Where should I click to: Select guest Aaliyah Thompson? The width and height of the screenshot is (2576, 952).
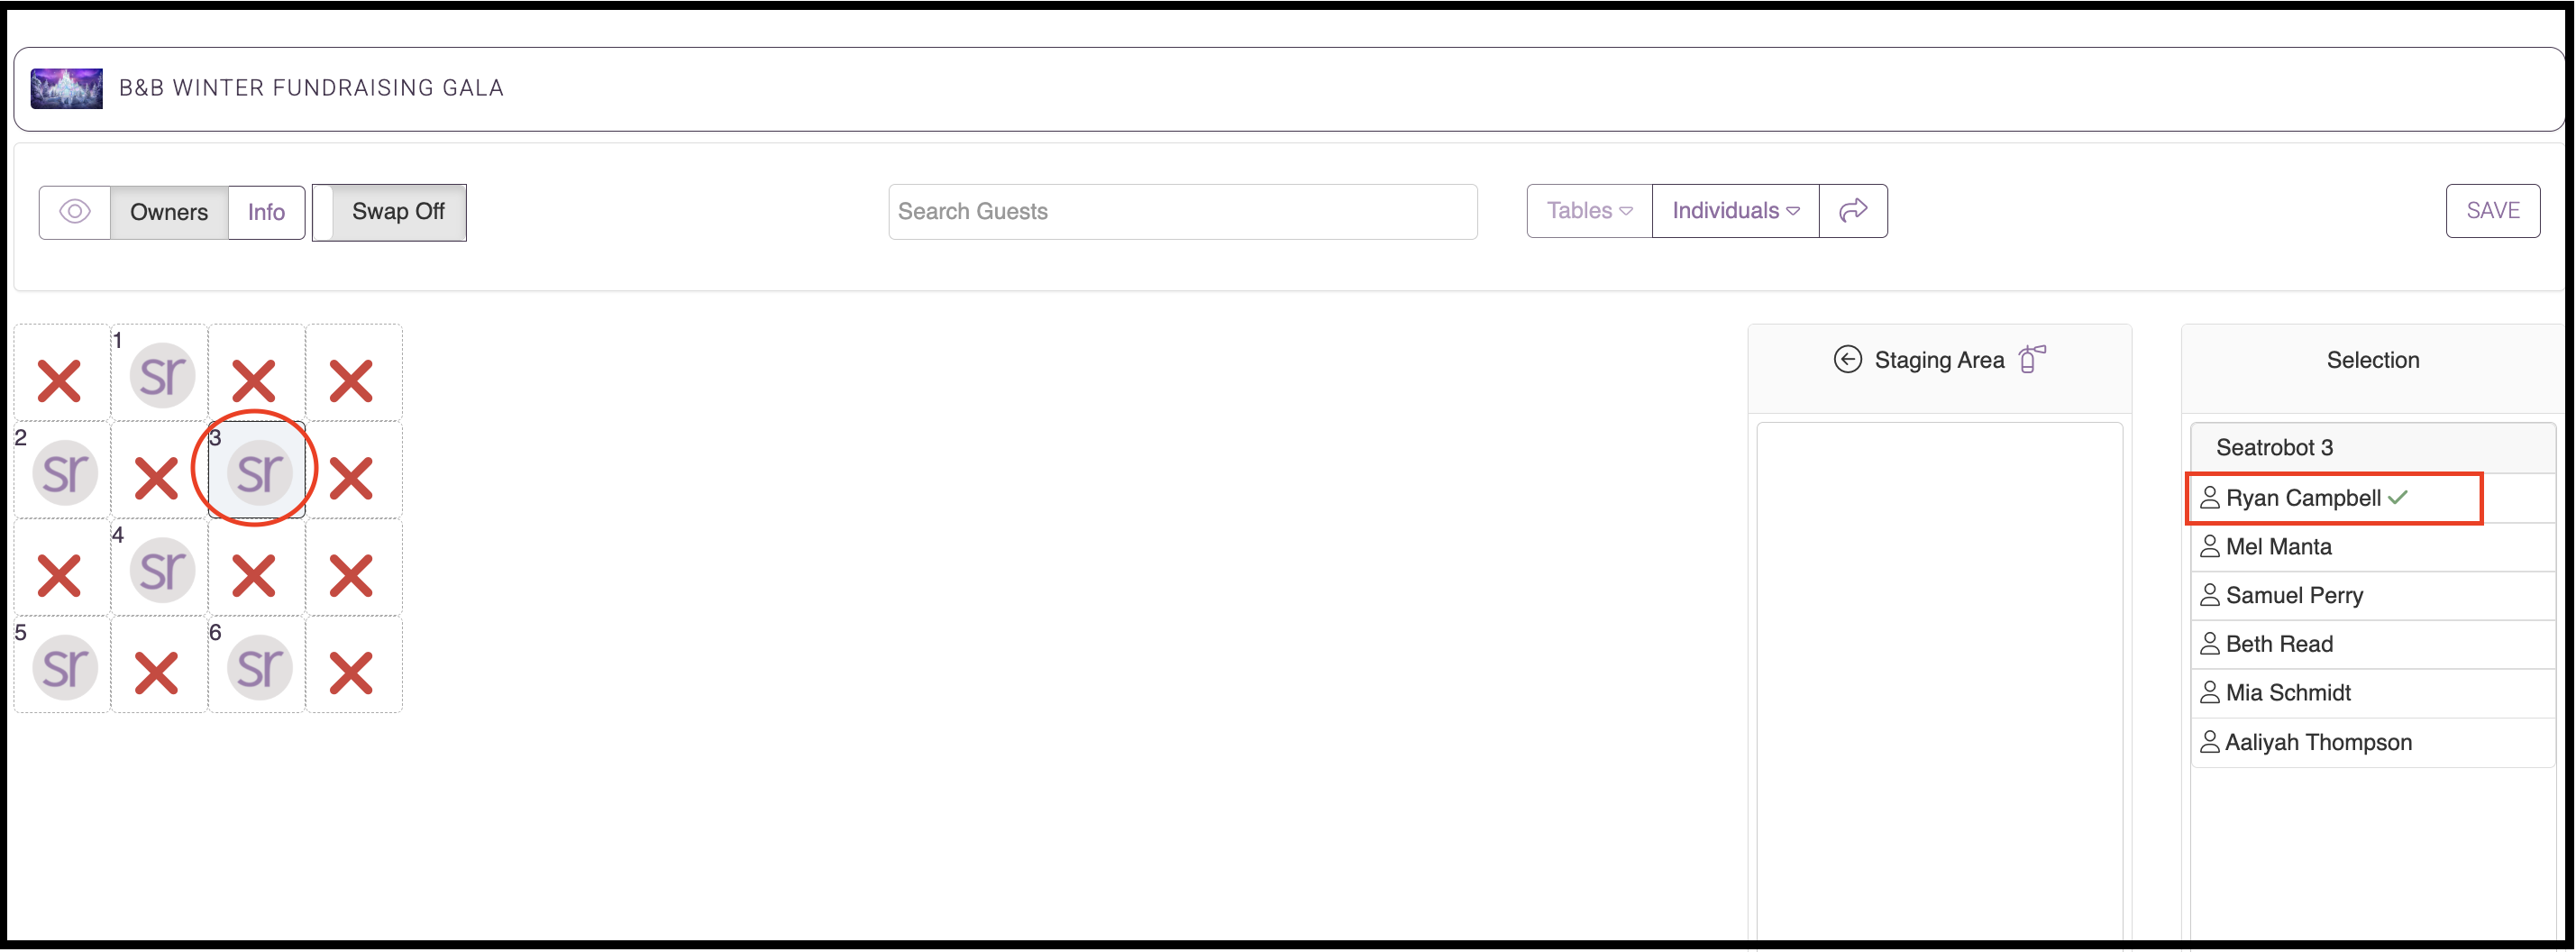point(2372,742)
